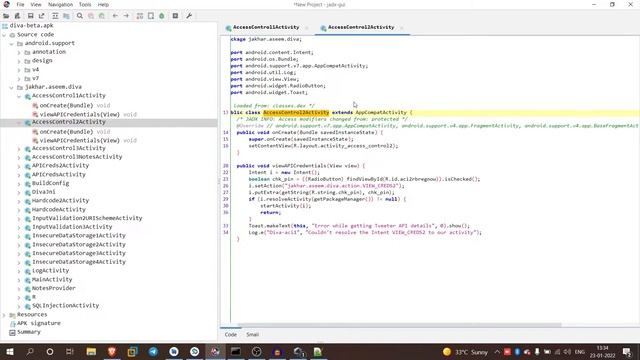
Task: Select onCreate(Bundle) under AccessControl2Activity
Action: tap(66, 132)
